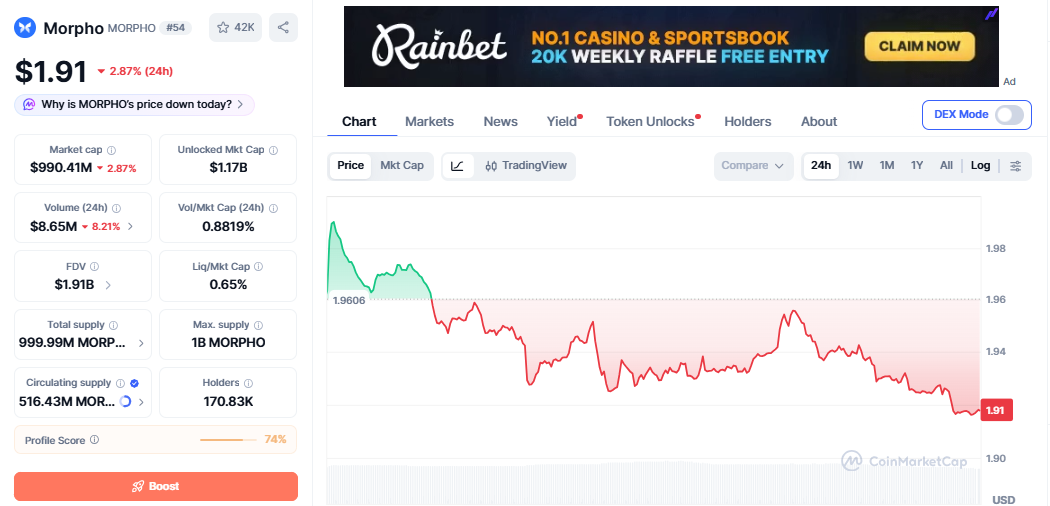Click the candlestick TradingView icon
The height and width of the screenshot is (506, 1050).
491,166
